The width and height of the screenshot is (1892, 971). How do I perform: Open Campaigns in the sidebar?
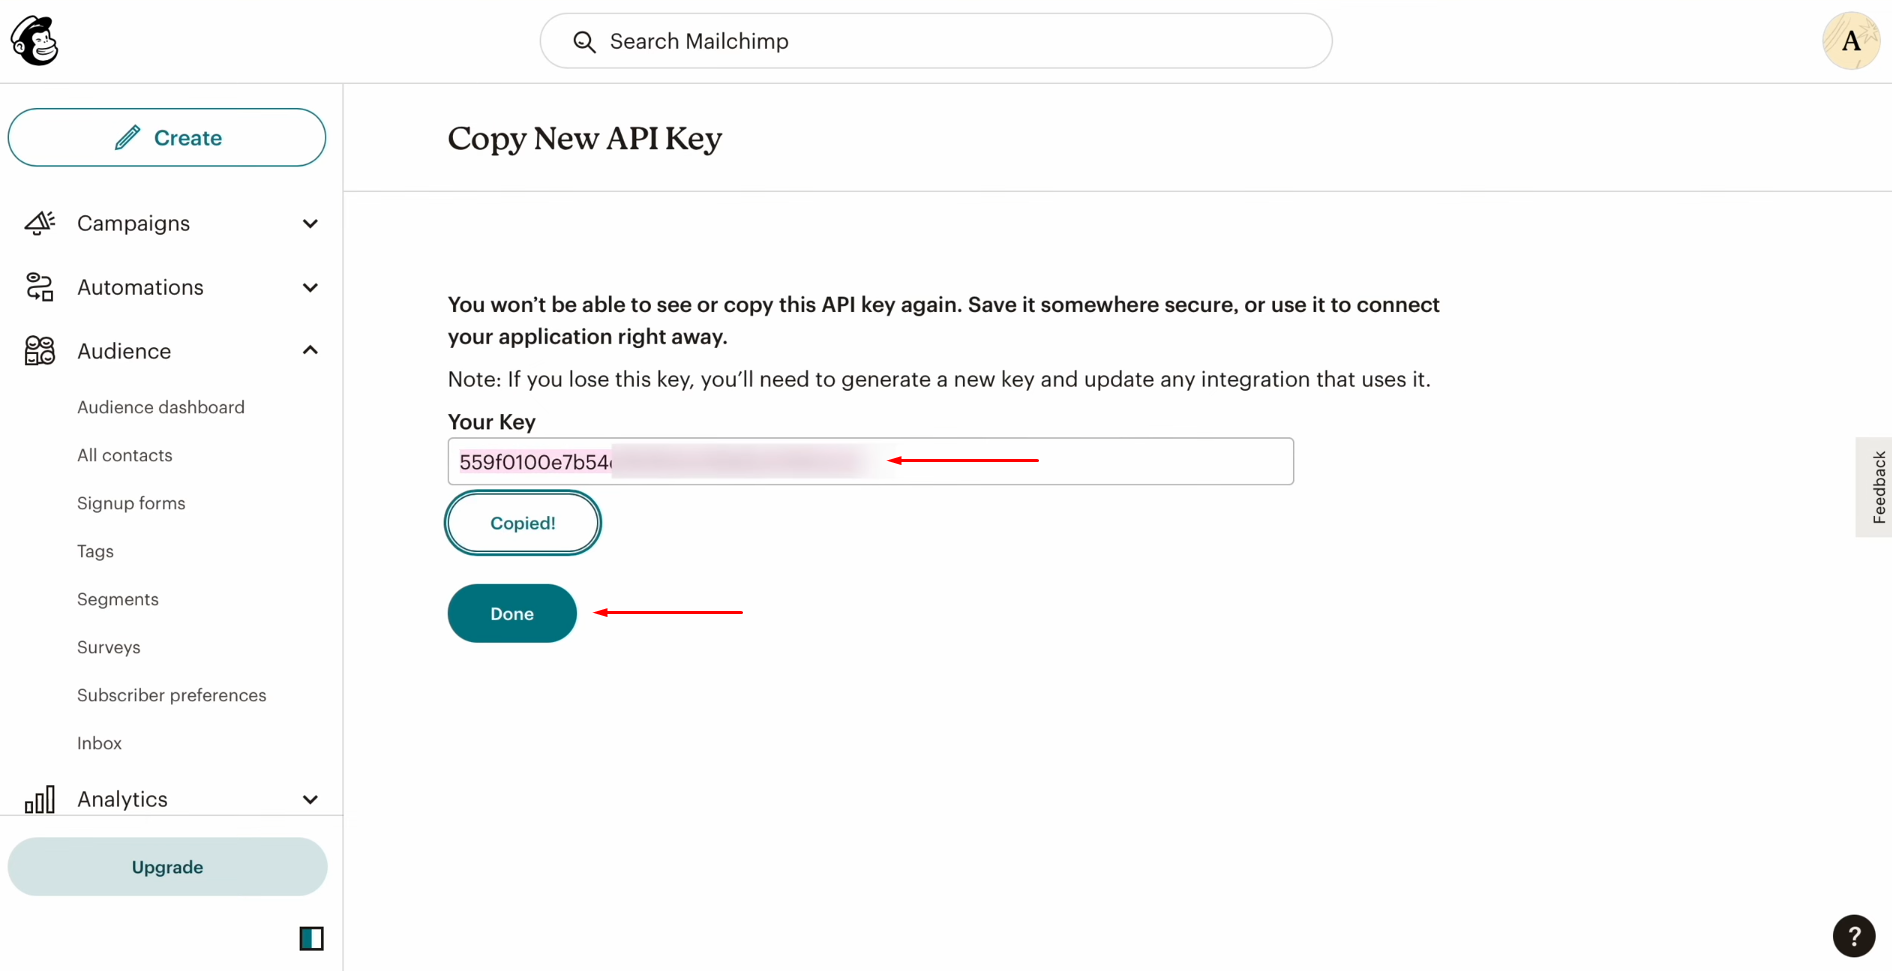133,223
